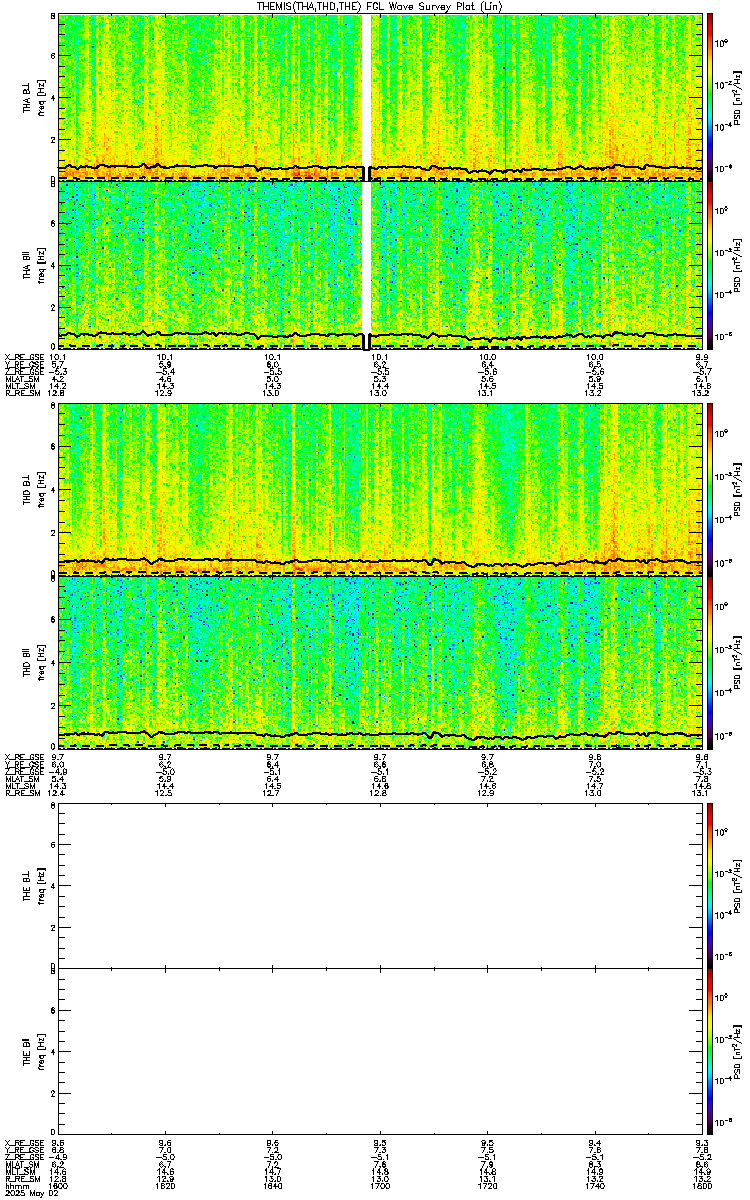Click the THE B-perpendicular freq axis label

tap(43, 885)
